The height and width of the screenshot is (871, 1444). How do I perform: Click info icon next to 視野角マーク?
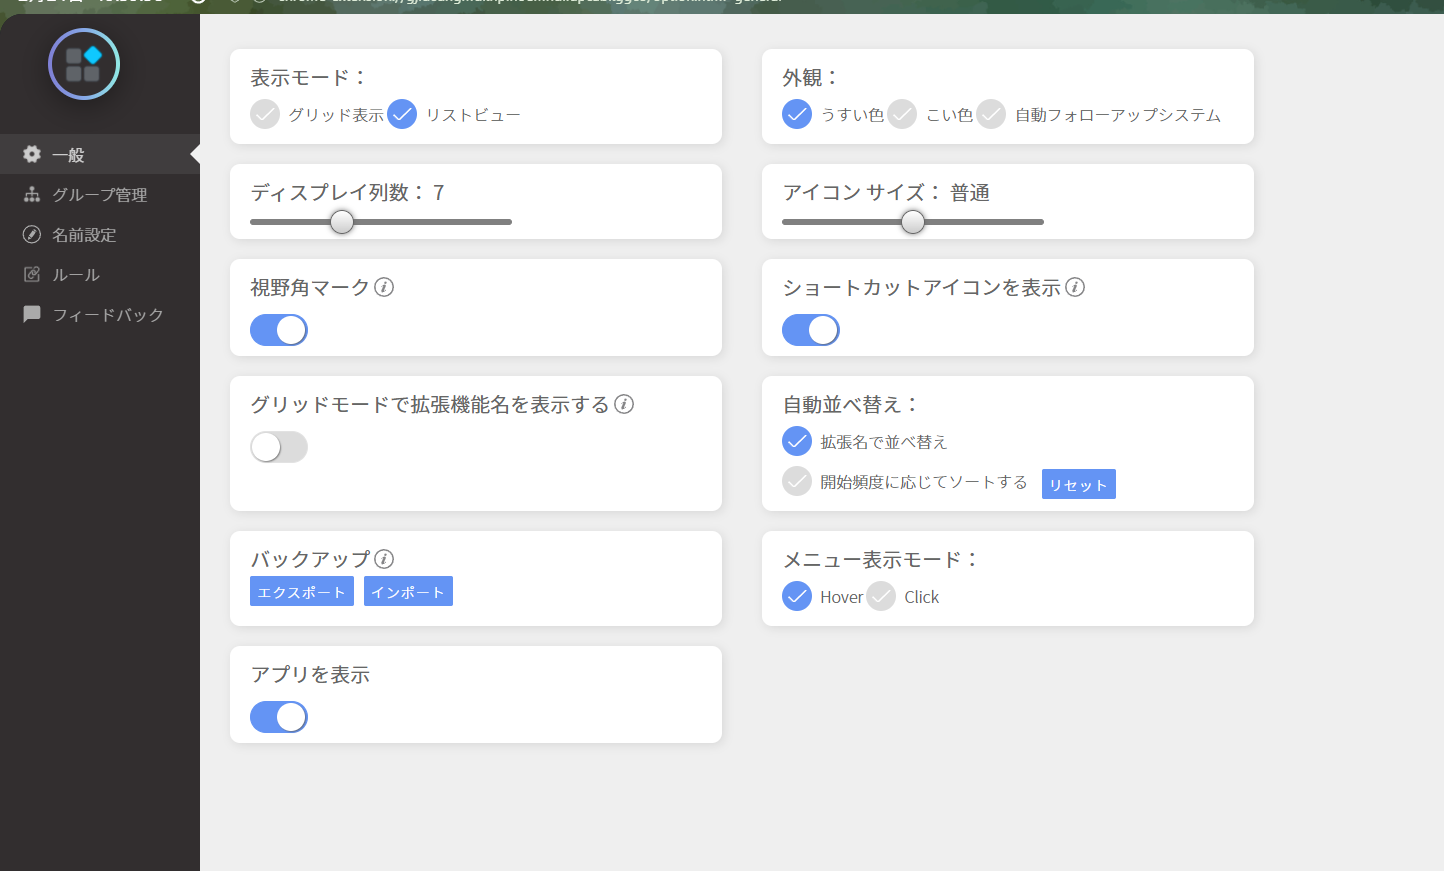[384, 287]
